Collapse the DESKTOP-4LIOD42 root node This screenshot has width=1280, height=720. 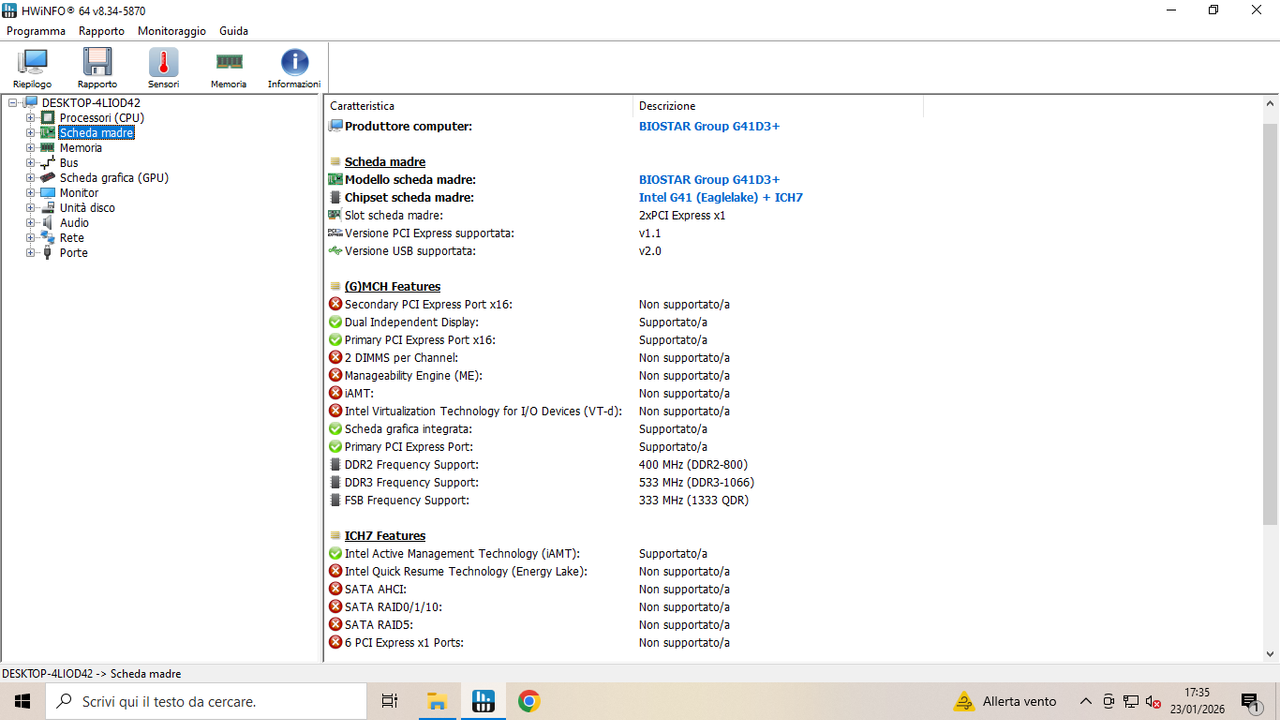tap(13, 103)
